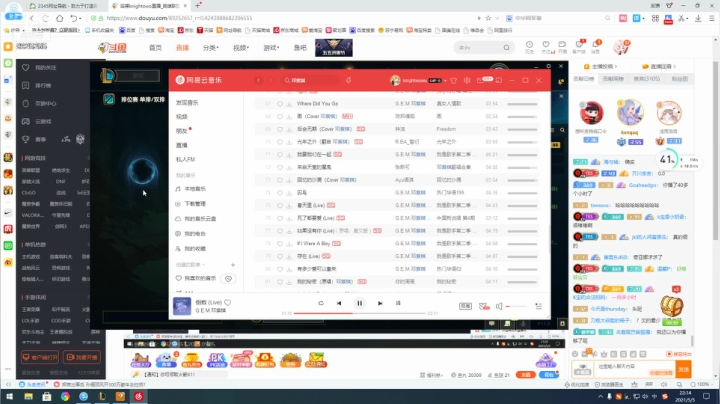Toggle the loop playback mode icon

(x=321, y=303)
